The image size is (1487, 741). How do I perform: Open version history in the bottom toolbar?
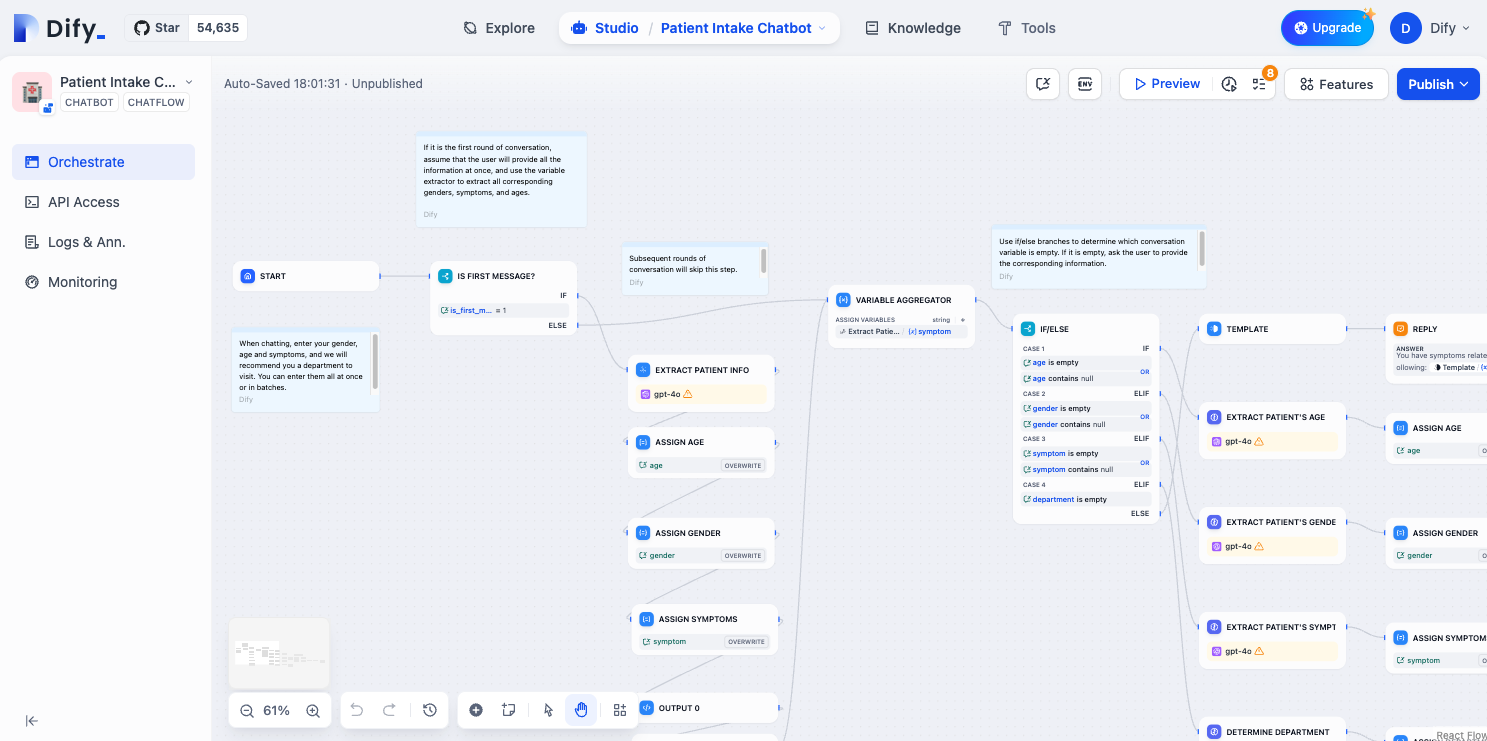(x=430, y=710)
